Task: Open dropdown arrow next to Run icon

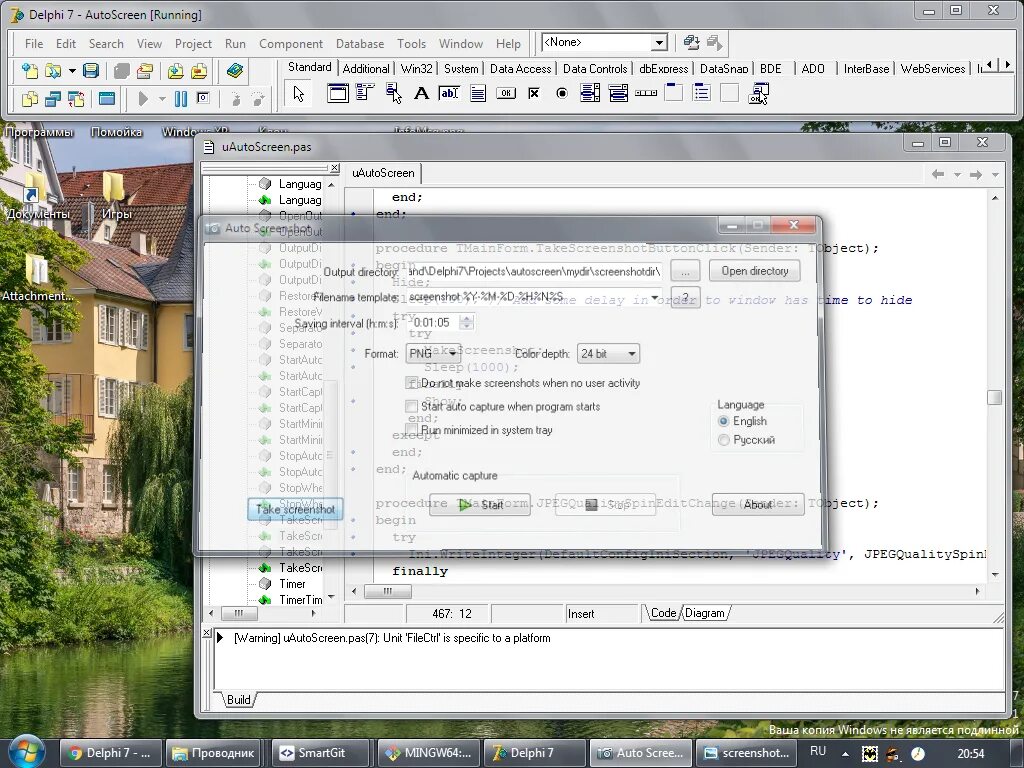Action: pyautogui.click(x=161, y=99)
